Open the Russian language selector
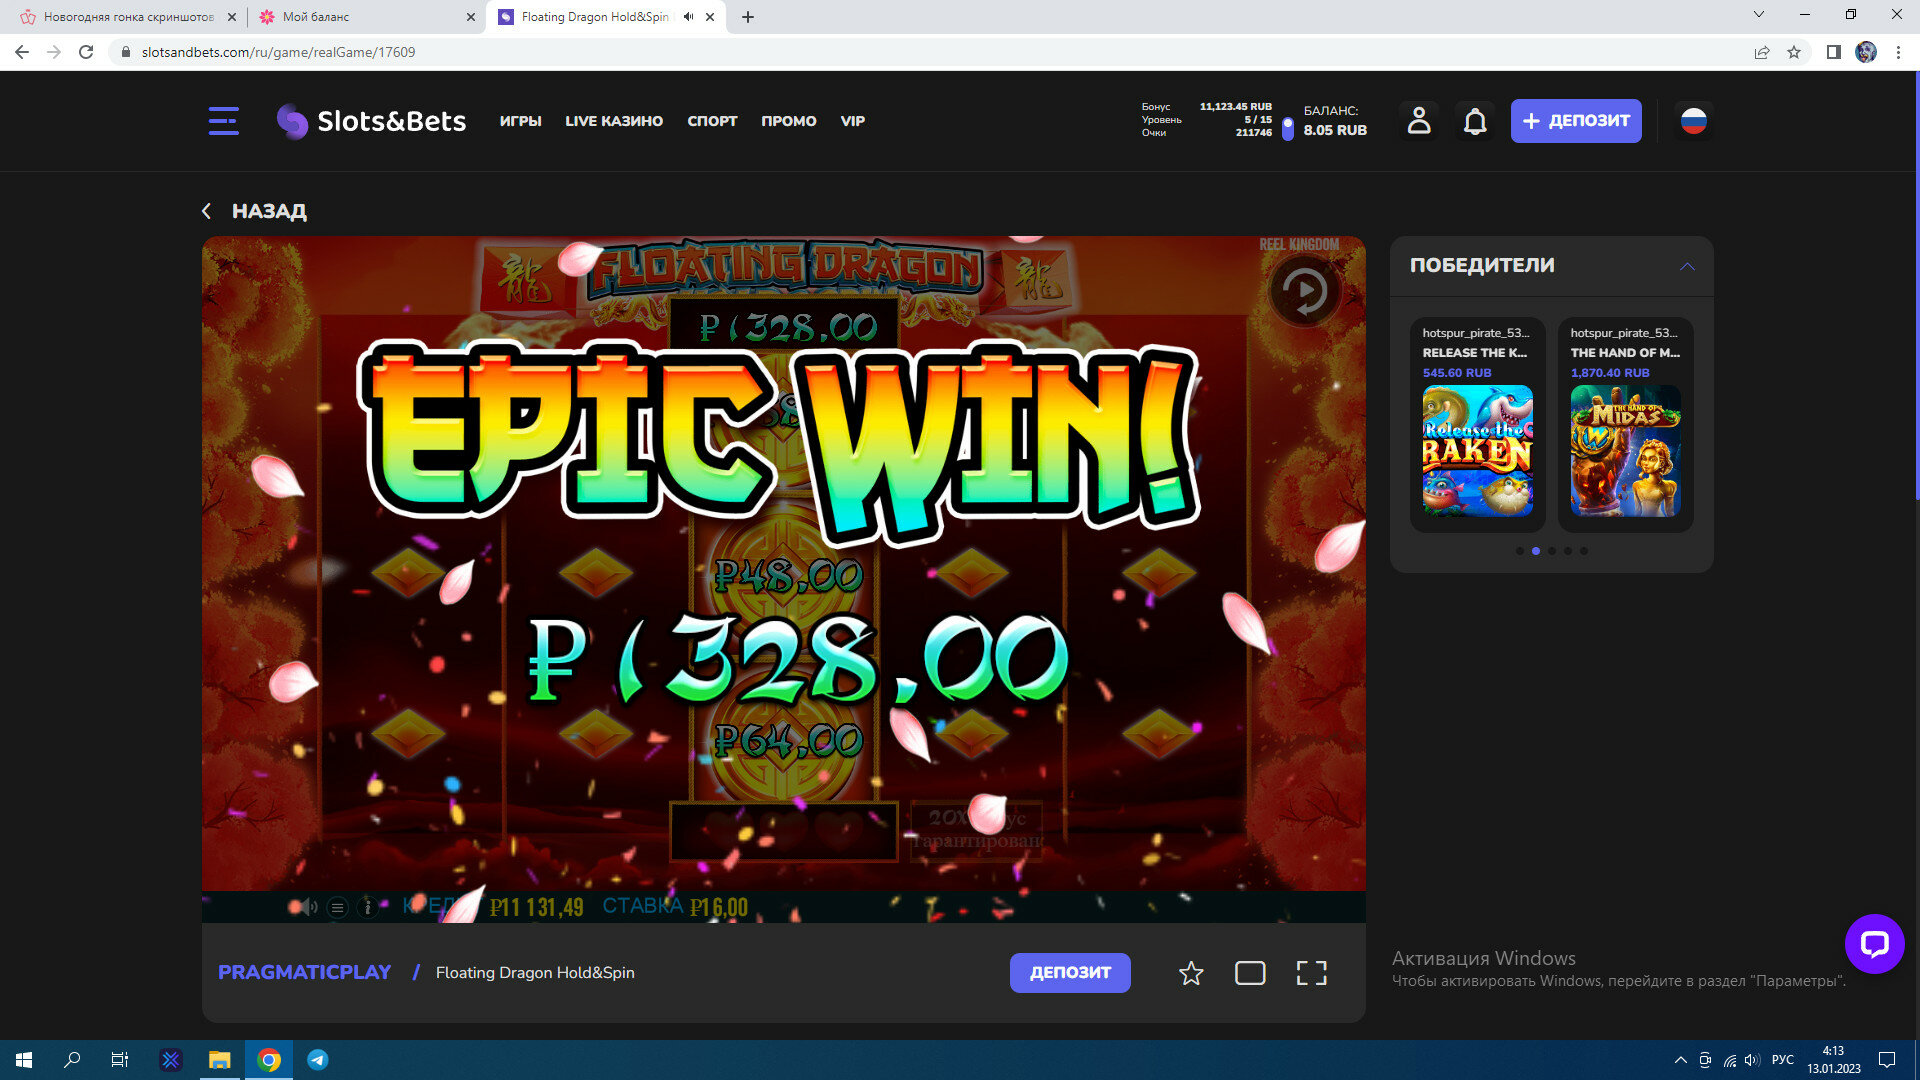 (1693, 121)
